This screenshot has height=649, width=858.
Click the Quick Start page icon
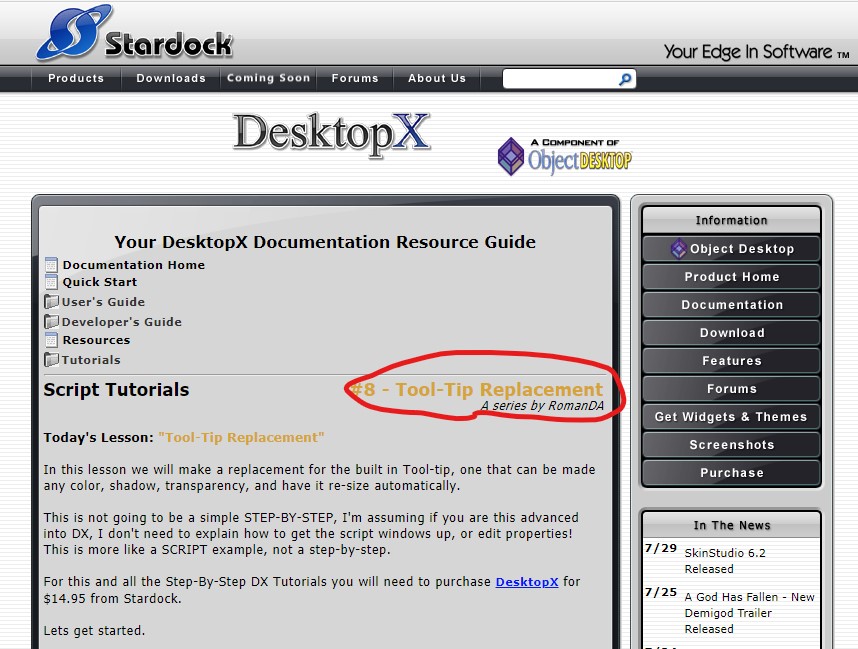click(x=51, y=282)
